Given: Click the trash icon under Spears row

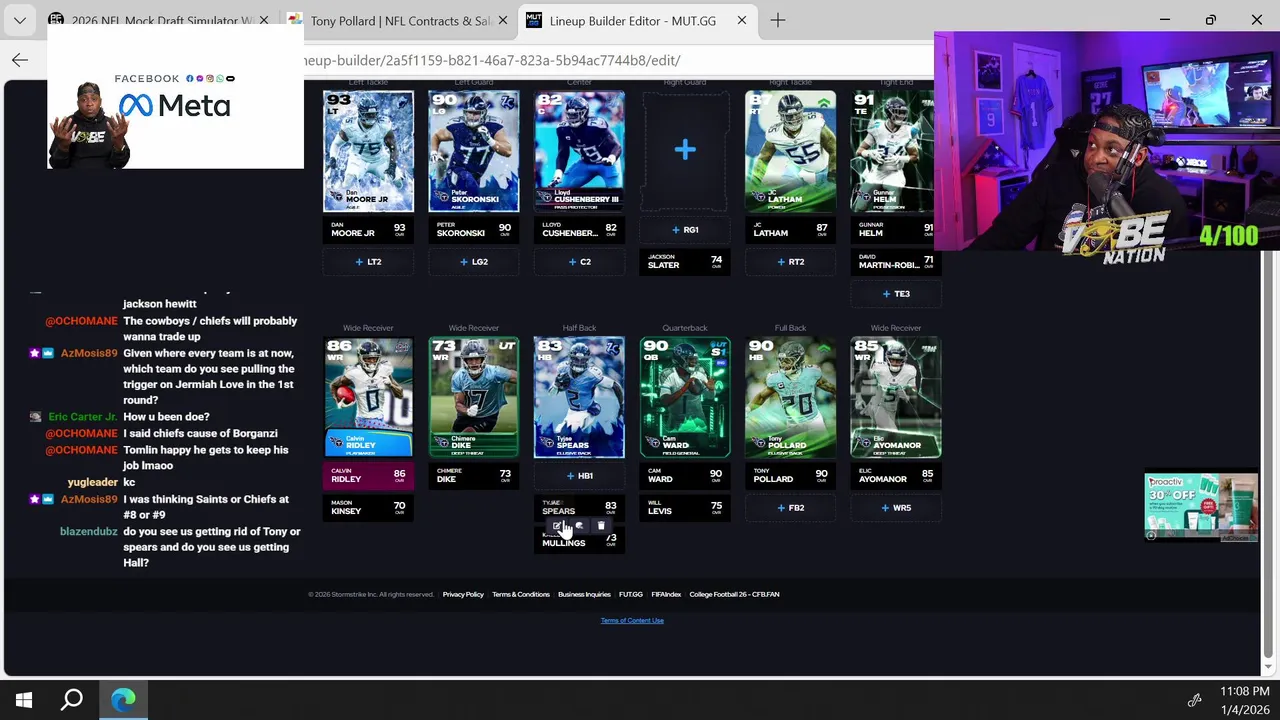Looking at the screenshot, I should 601,526.
